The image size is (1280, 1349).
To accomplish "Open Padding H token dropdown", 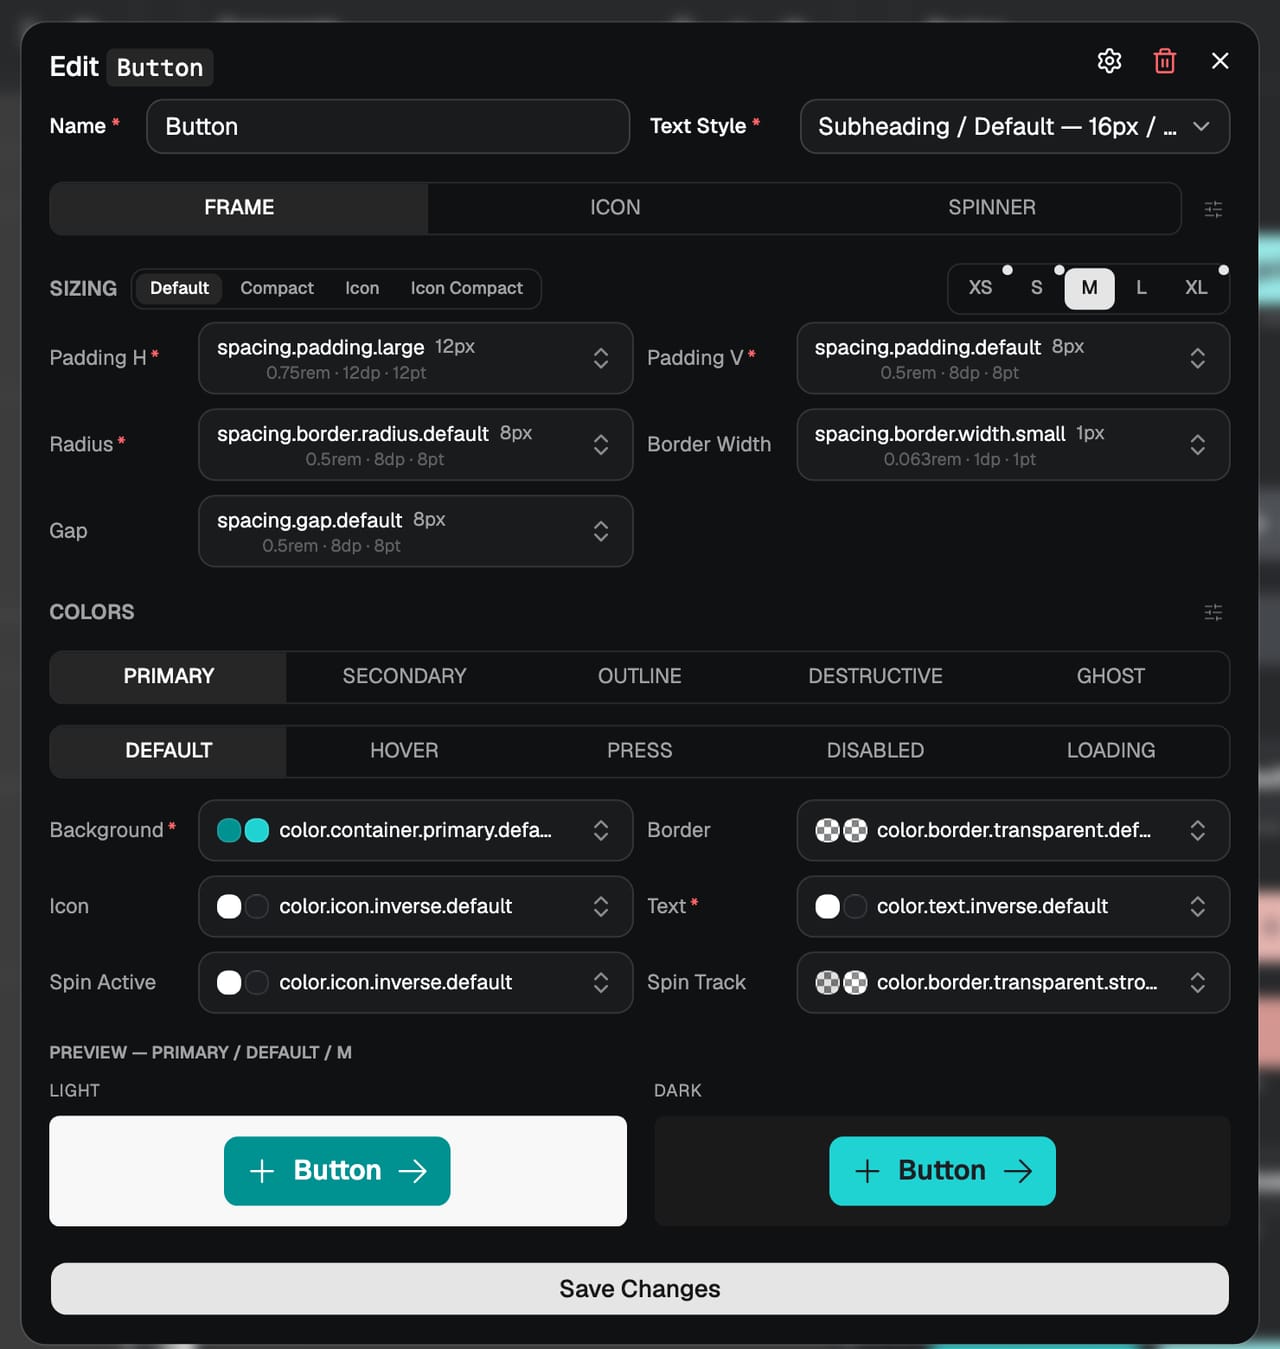I will point(416,358).
